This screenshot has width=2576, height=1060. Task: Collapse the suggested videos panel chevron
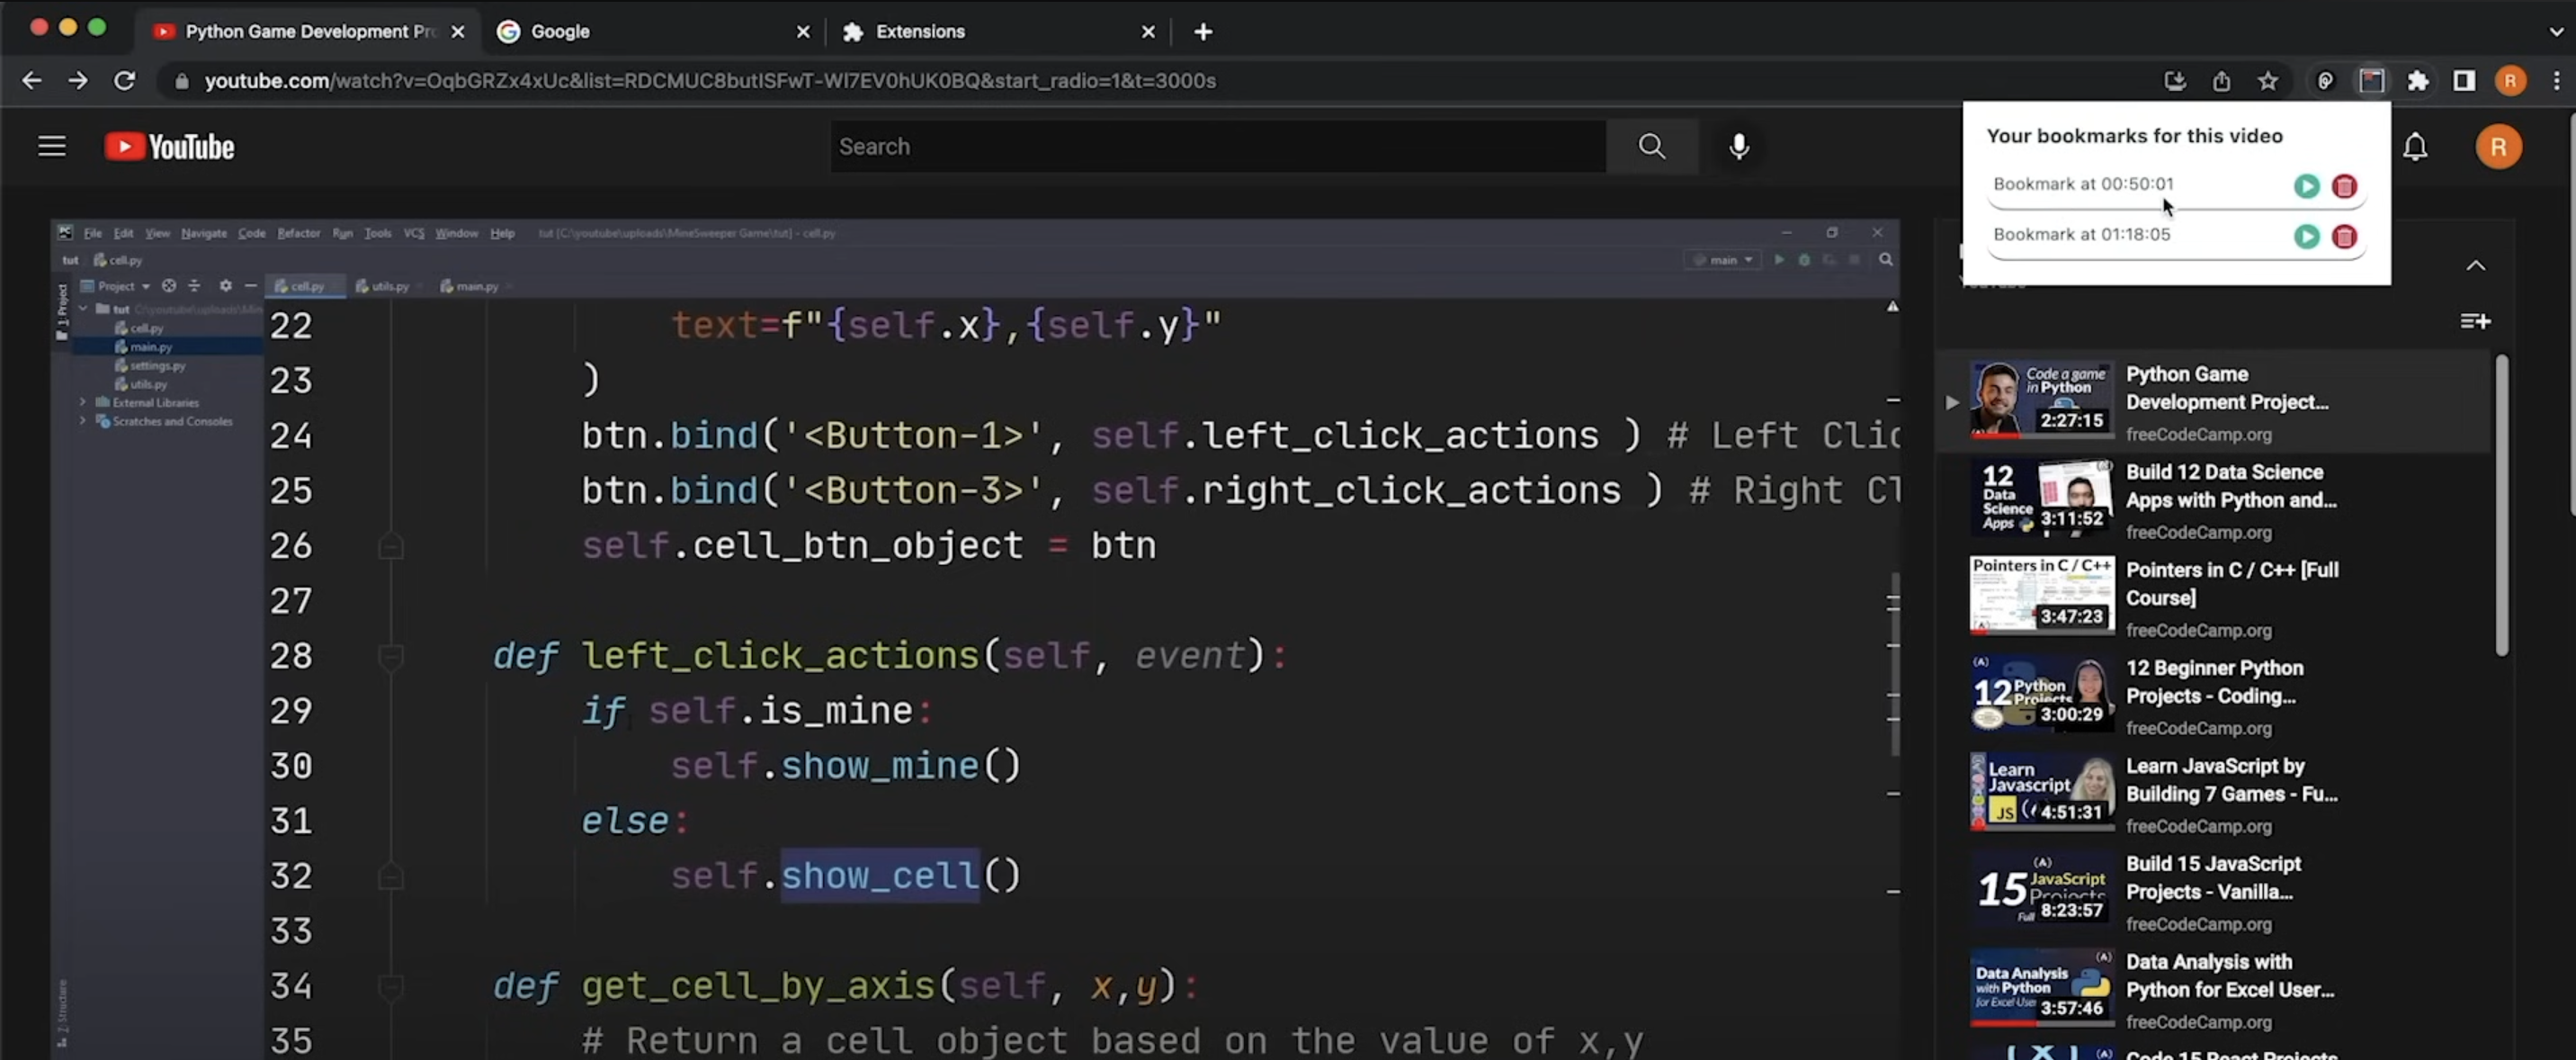click(2476, 265)
